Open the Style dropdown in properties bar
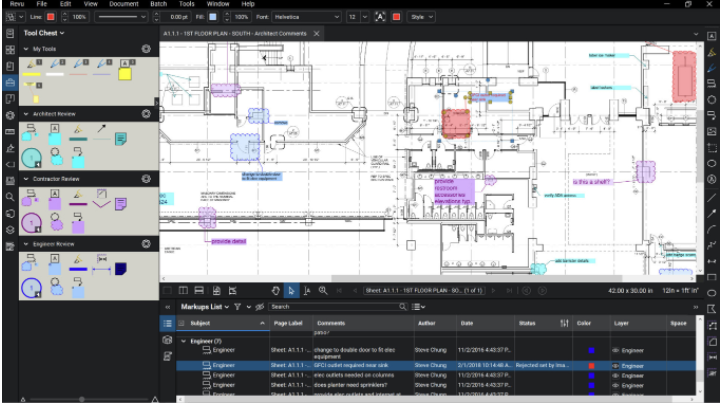This screenshot has height=405, width=723. [422, 17]
